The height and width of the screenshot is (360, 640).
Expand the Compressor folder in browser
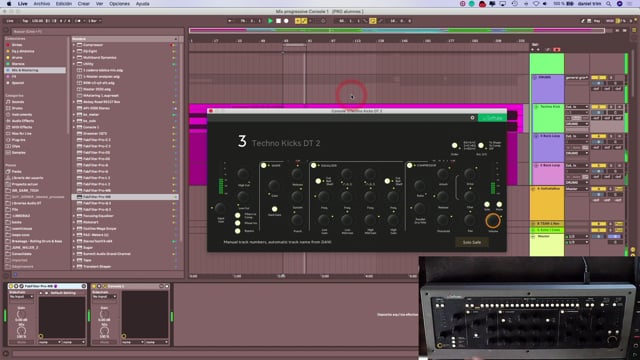pos(74,45)
